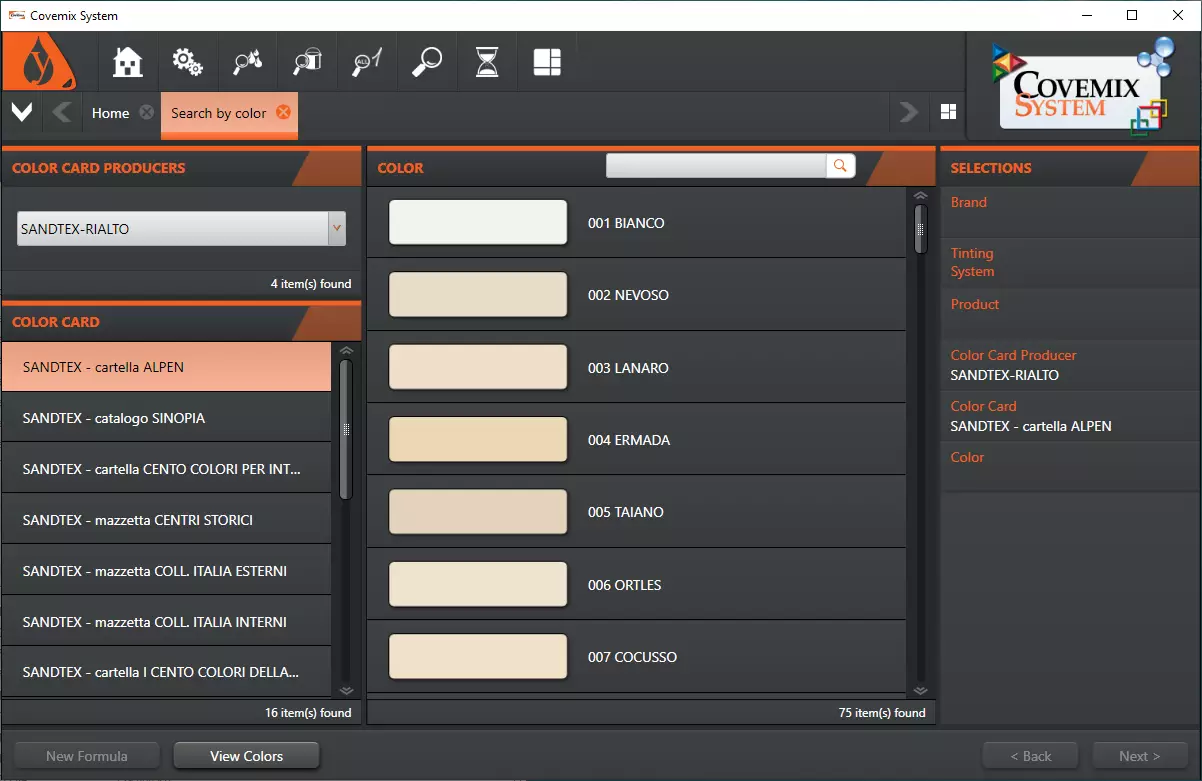The image size is (1202, 781).
Task: Open settings via the gears icon
Action: coord(187,62)
